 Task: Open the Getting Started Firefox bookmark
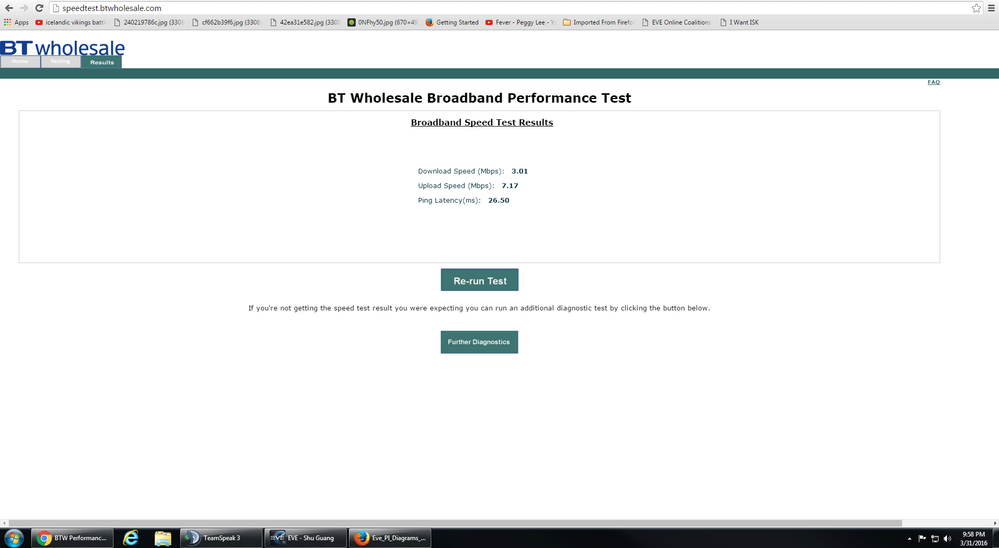452,22
